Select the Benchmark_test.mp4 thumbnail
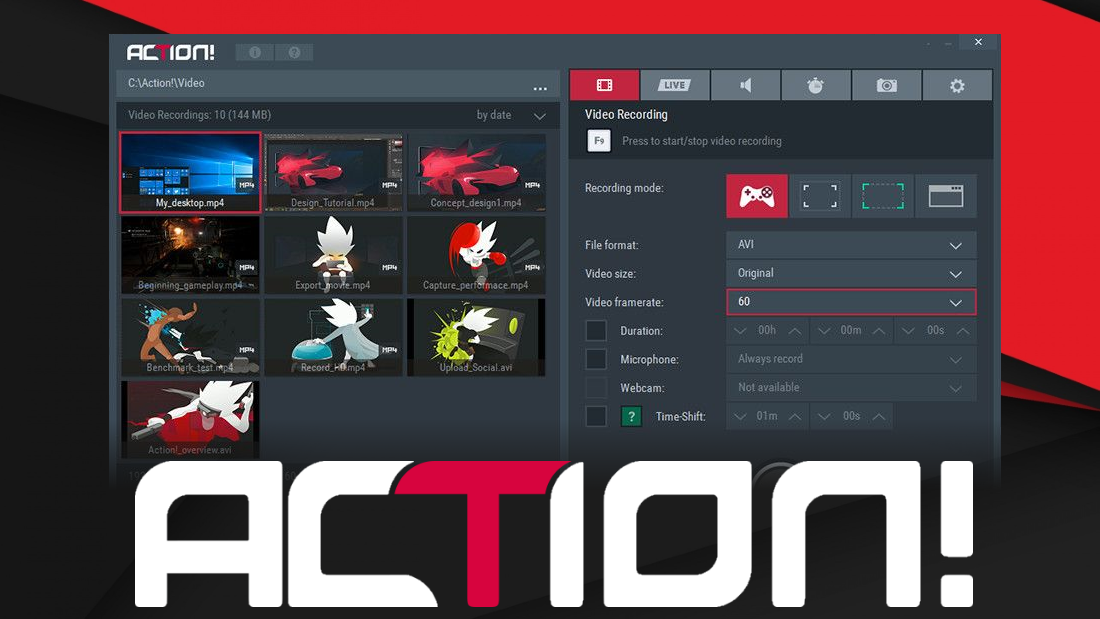The width and height of the screenshot is (1100, 619). [190, 338]
